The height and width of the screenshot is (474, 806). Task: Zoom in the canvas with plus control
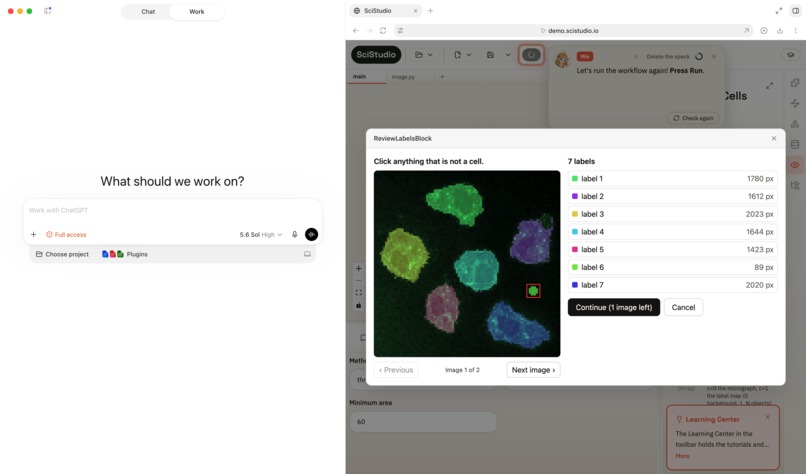click(x=359, y=268)
